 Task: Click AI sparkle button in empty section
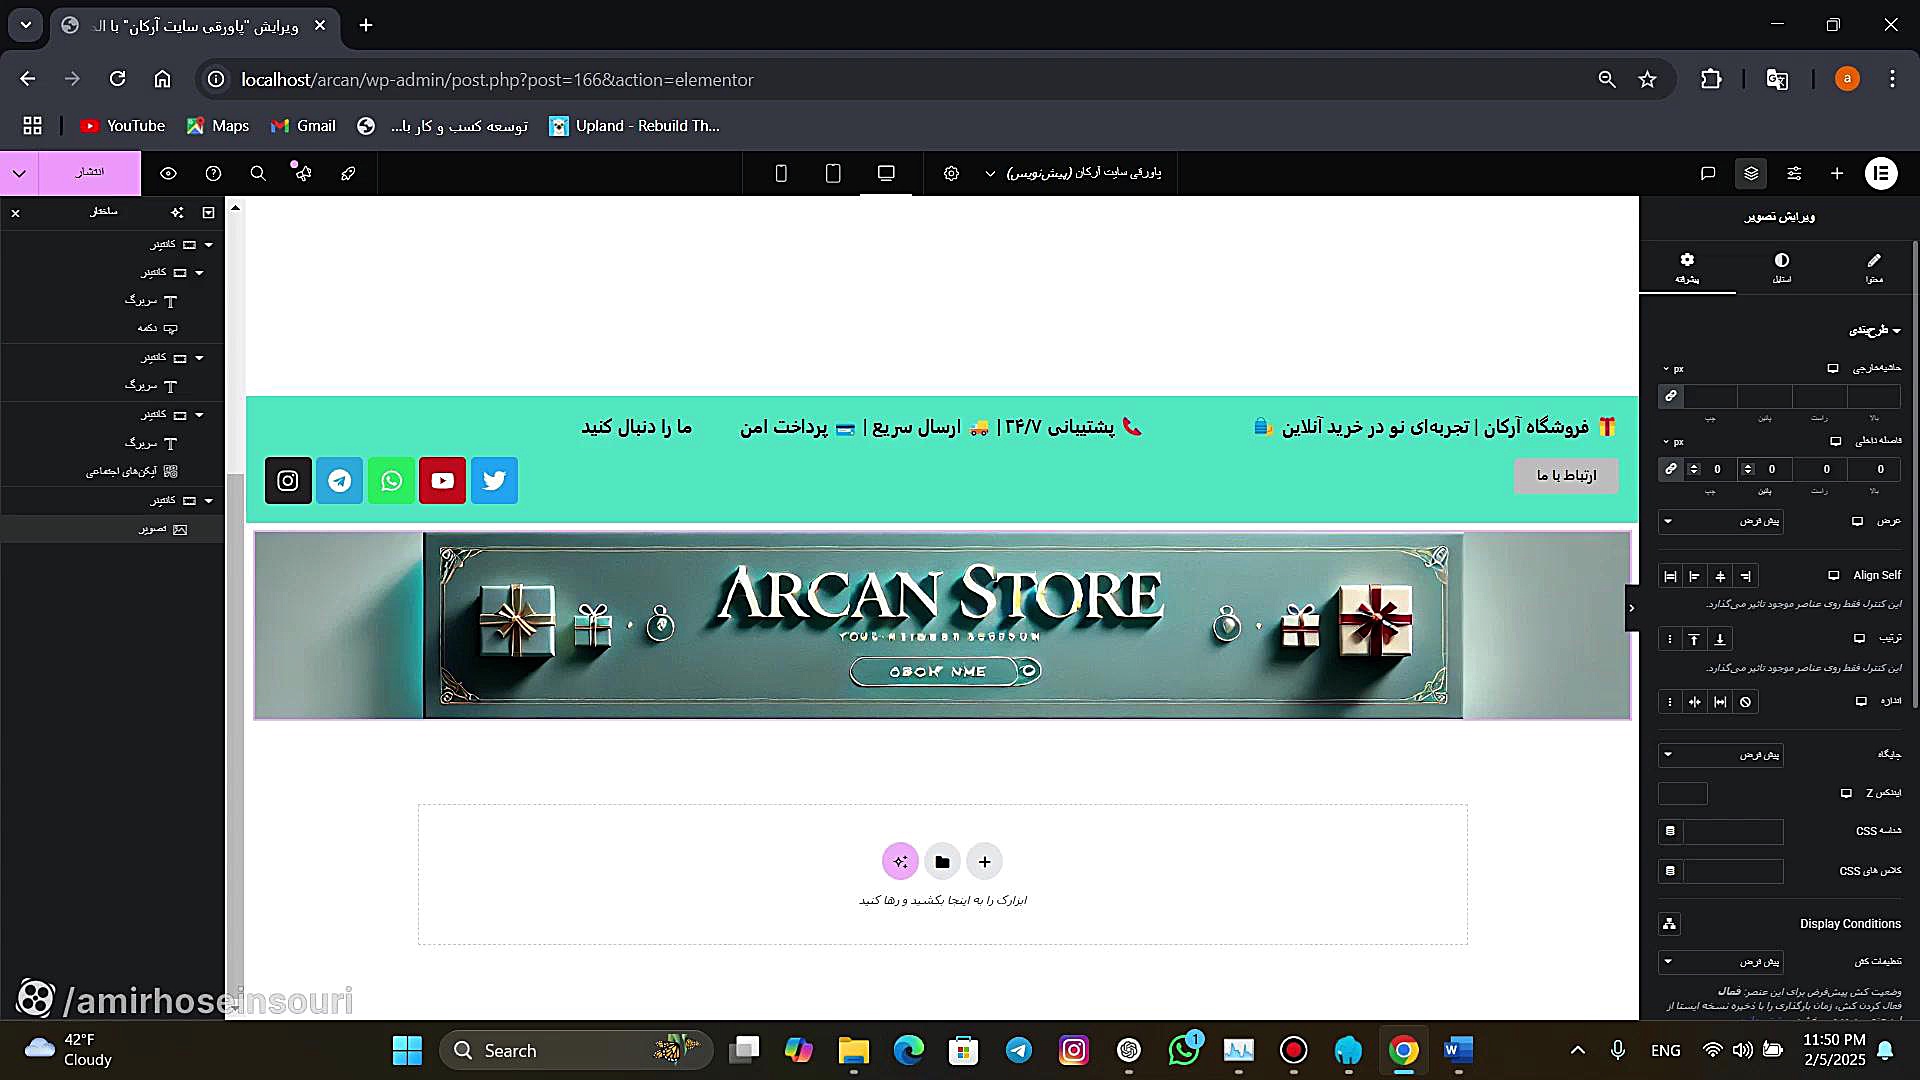pyautogui.click(x=900, y=861)
